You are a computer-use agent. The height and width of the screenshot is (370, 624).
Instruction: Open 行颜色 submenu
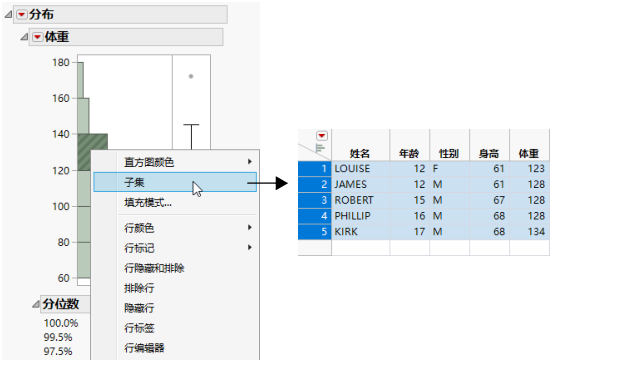(175, 228)
